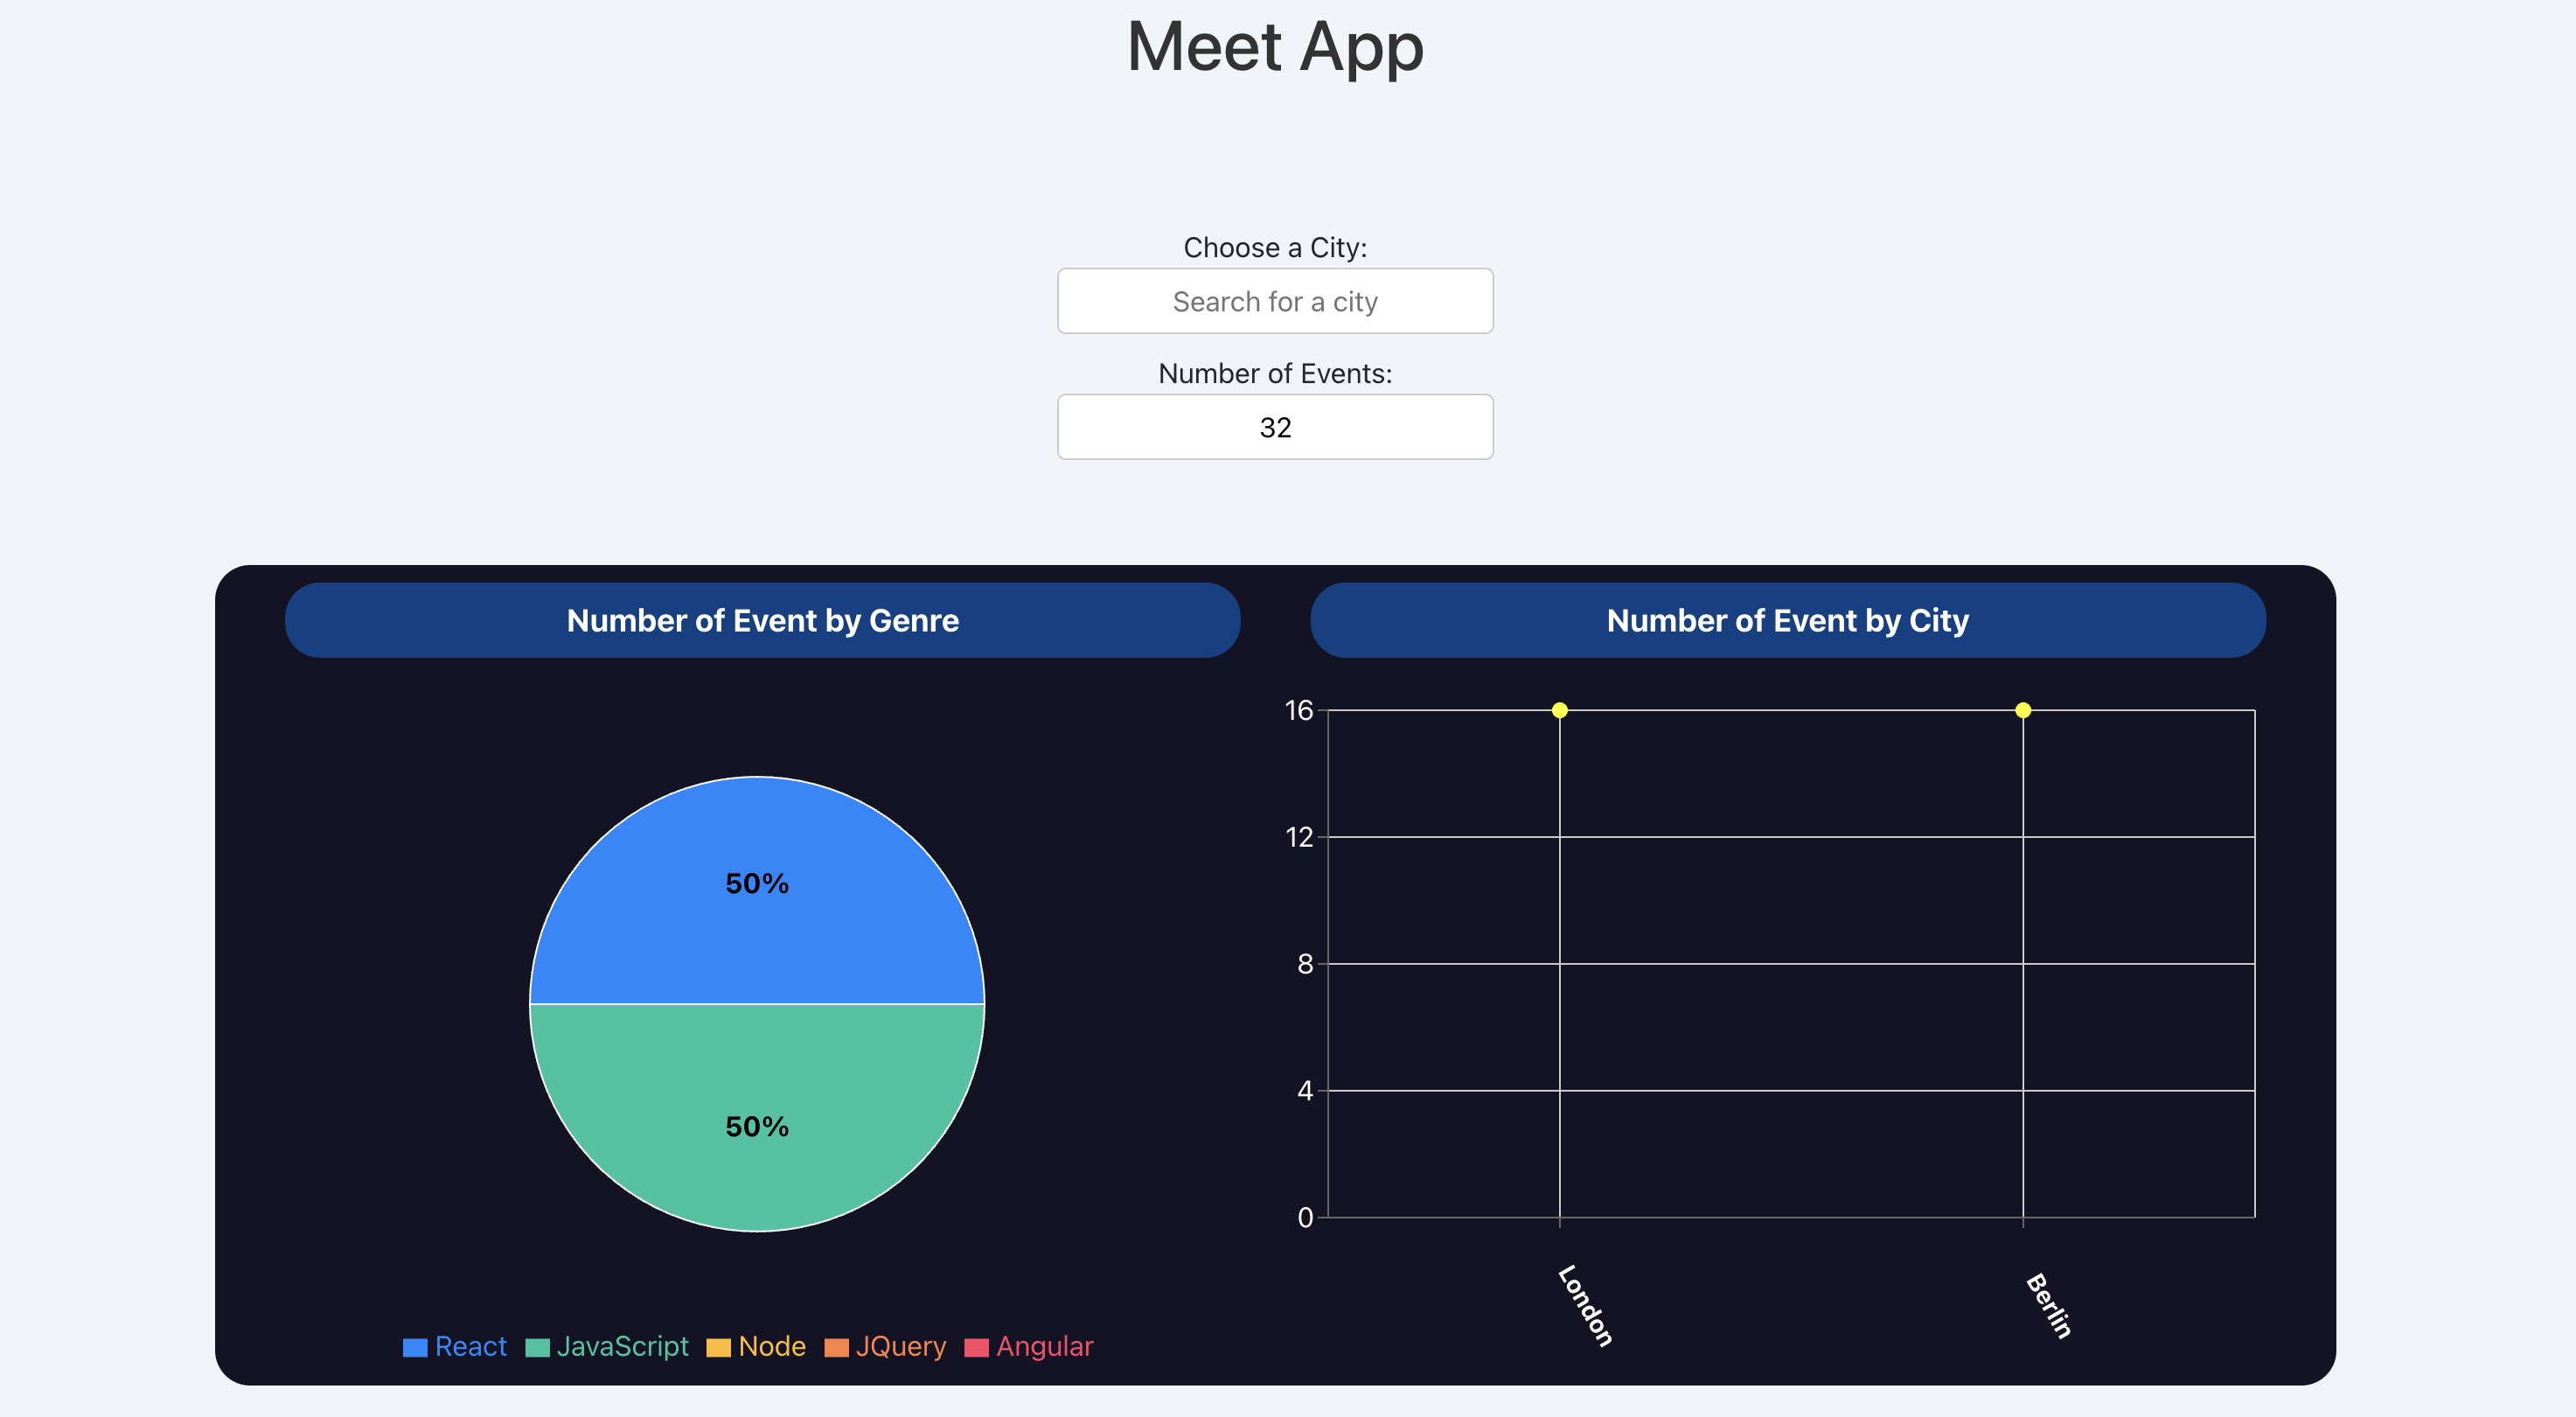This screenshot has width=2576, height=1417.
Task: Select the JavaScript legend label
Action: pyautogui.click(x=622, y=1346)
